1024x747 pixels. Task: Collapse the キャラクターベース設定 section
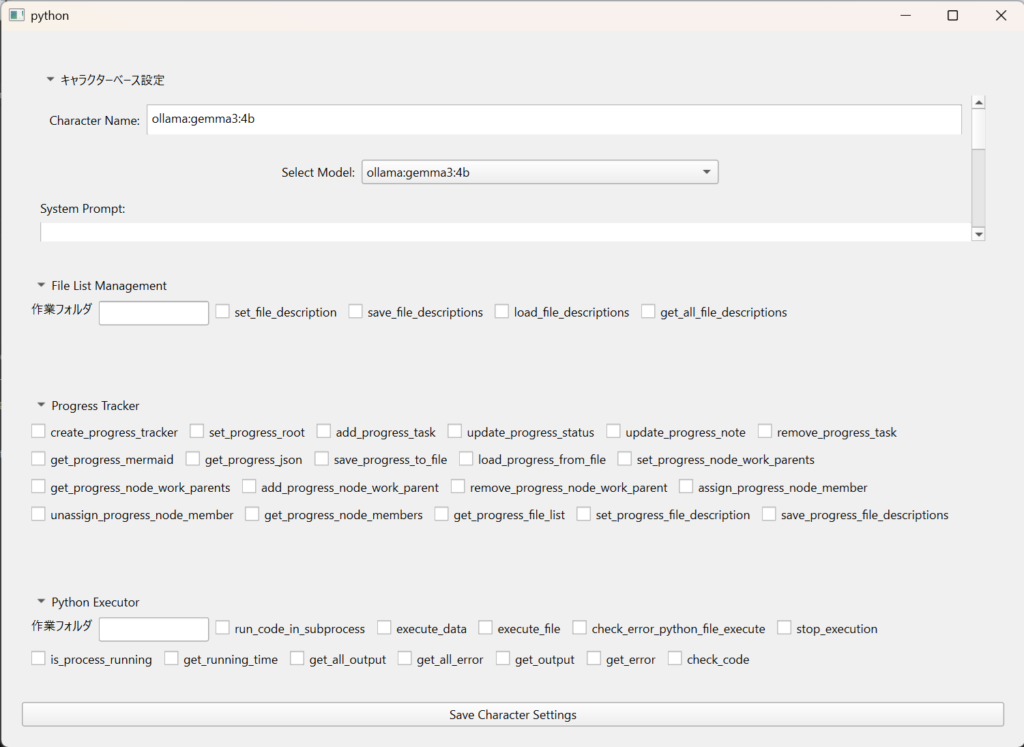pos(50,80)
